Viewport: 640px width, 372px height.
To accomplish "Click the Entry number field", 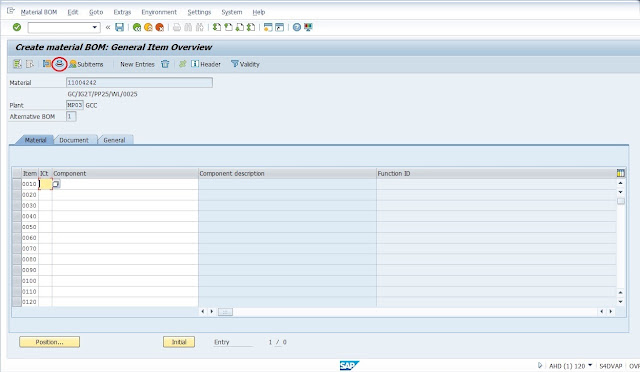I will click(233, 342).
